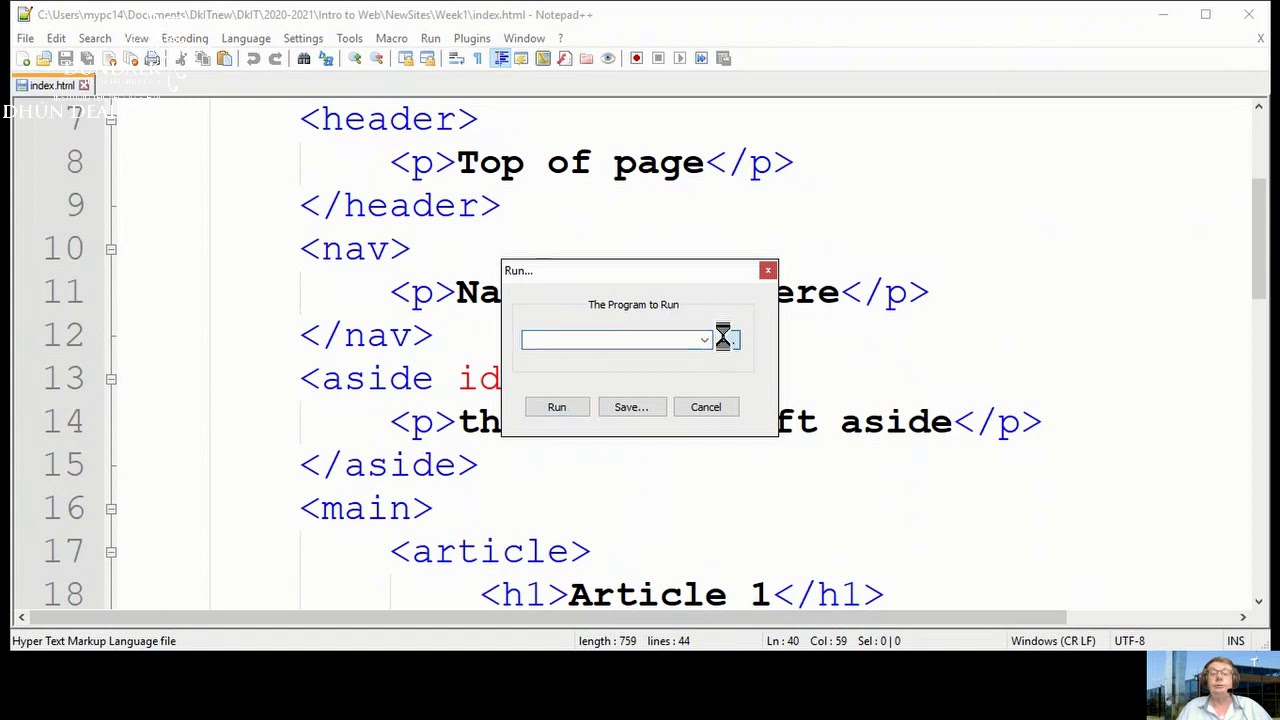The image size is (1280, 720).
Task: Toggle Document Map toolbar icon
Action: (x=543, y=59)
